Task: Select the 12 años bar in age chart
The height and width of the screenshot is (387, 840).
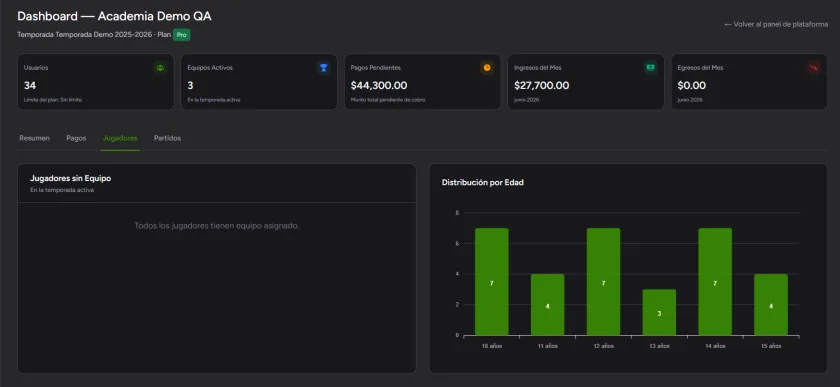Action: point(603,282)
